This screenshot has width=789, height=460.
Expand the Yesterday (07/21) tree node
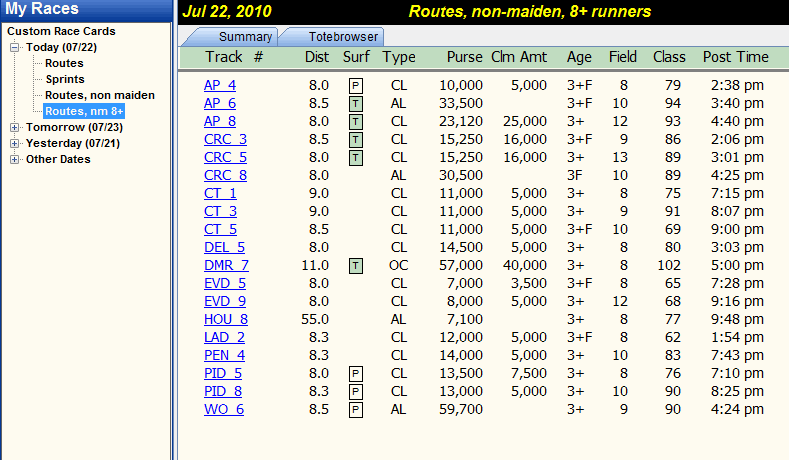point(15,143)
